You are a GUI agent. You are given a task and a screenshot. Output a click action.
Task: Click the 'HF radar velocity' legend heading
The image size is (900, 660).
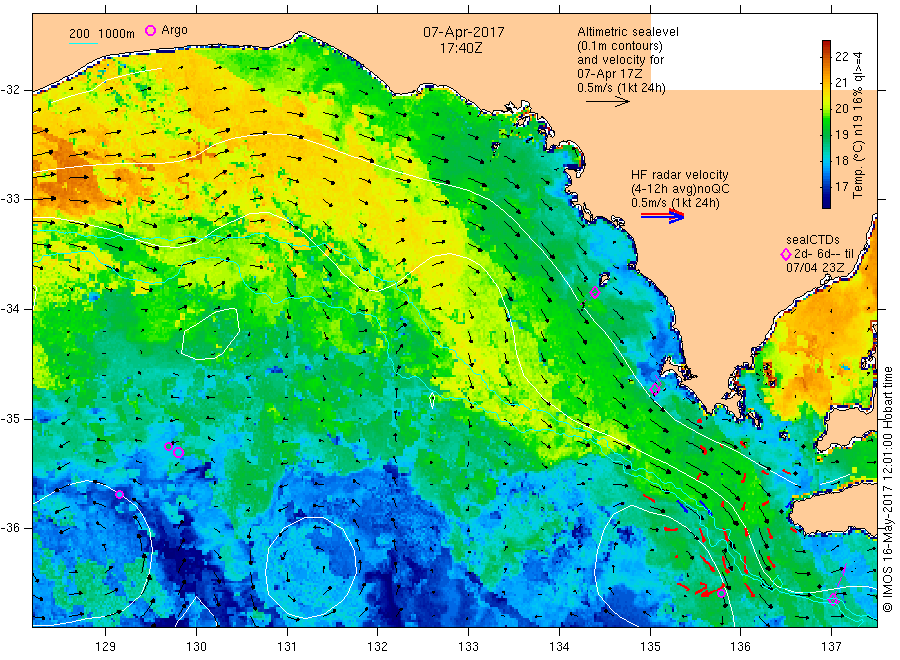680,175
